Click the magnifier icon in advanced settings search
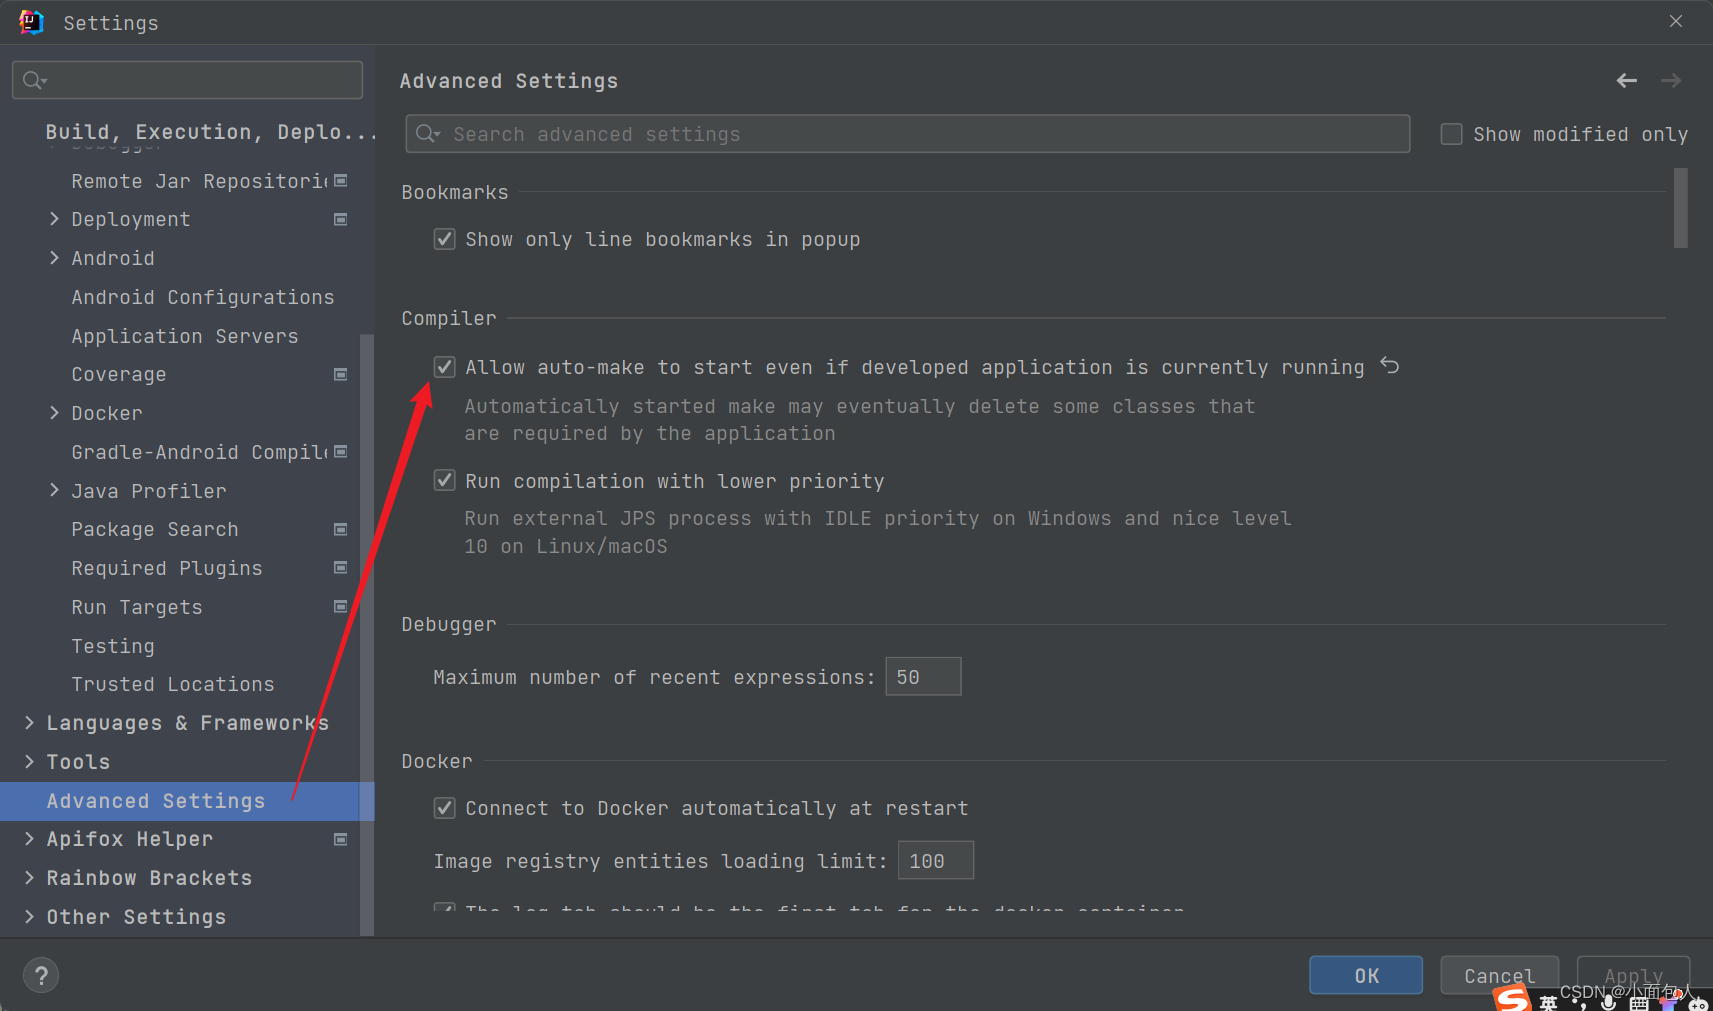Viewport: 1713px width, 1011px height. [428, 134]
